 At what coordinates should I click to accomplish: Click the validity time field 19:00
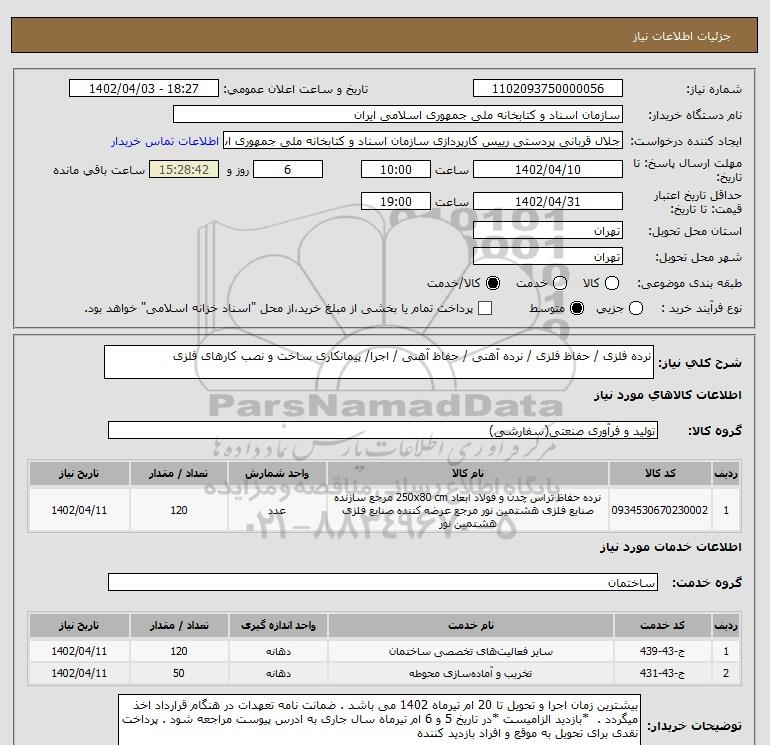[396, 201]
